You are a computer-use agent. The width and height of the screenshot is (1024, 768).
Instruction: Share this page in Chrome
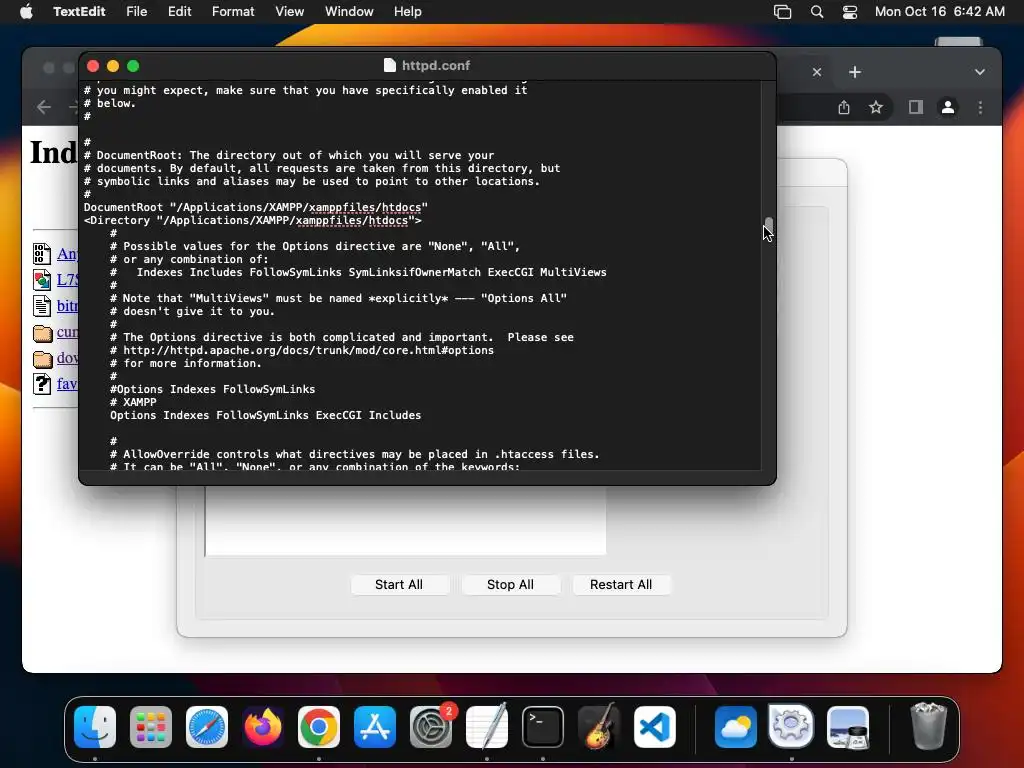pos(844,107)
